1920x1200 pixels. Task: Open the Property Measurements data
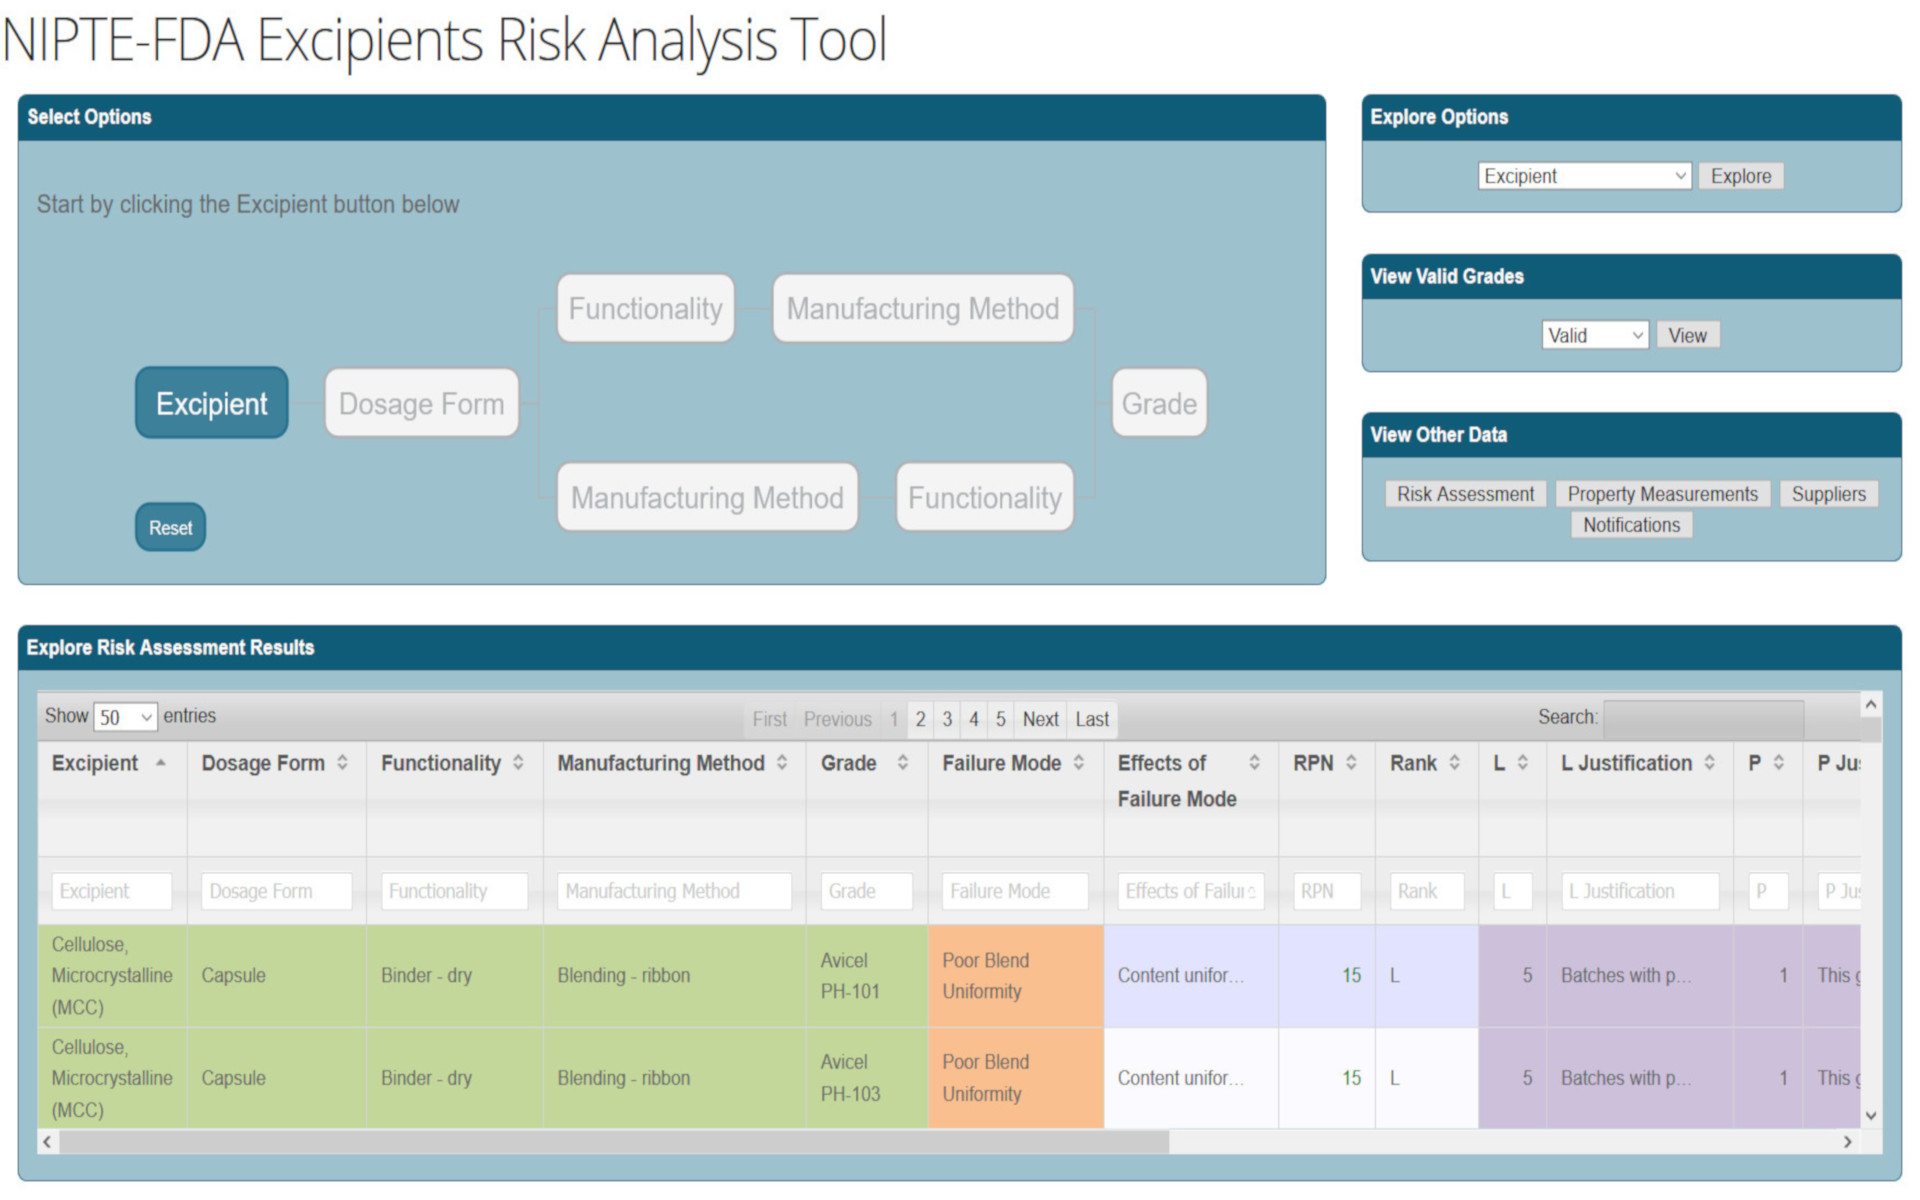coord(1662,494)
